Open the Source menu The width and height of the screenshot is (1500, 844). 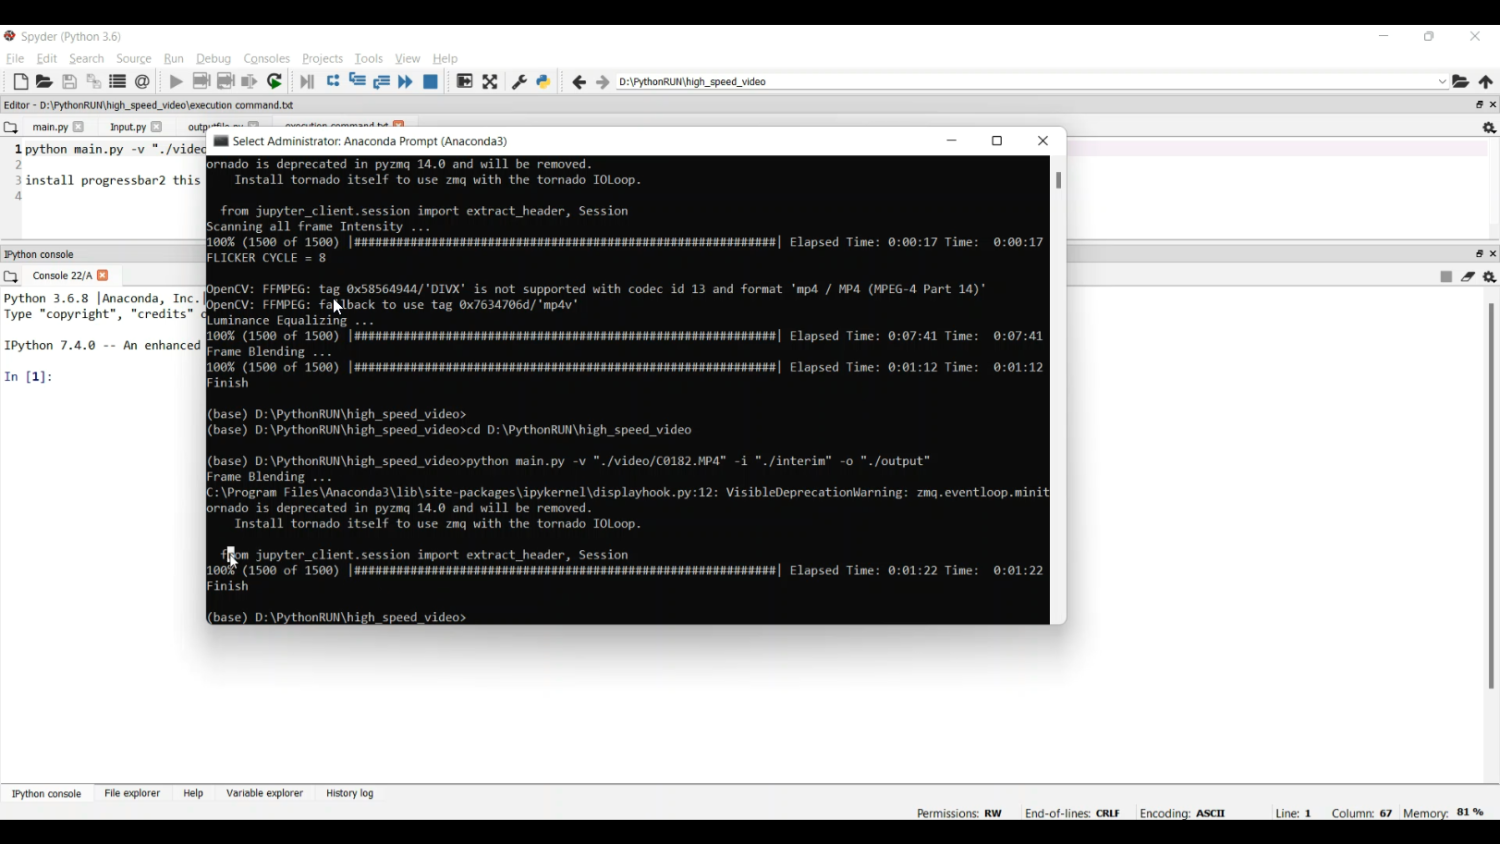(x=134, y=59)
